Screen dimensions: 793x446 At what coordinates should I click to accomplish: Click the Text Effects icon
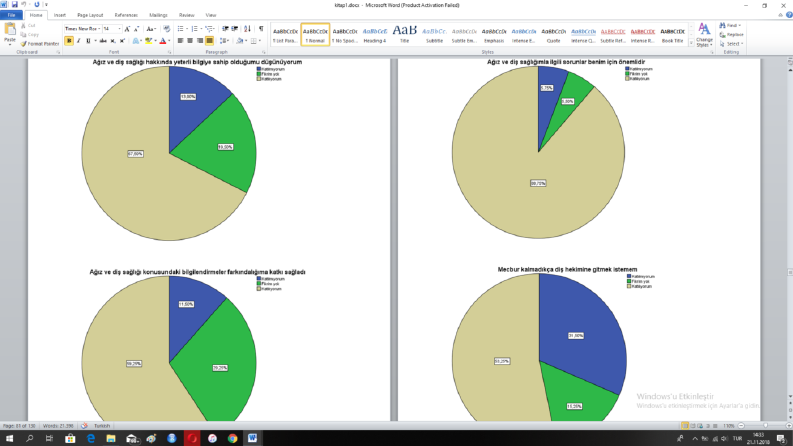click(x=136, y=41)
